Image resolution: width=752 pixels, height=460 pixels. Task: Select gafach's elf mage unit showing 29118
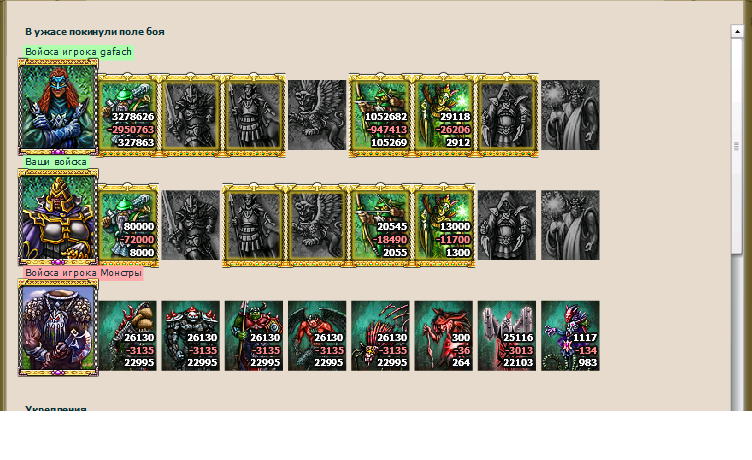point(444,115)
